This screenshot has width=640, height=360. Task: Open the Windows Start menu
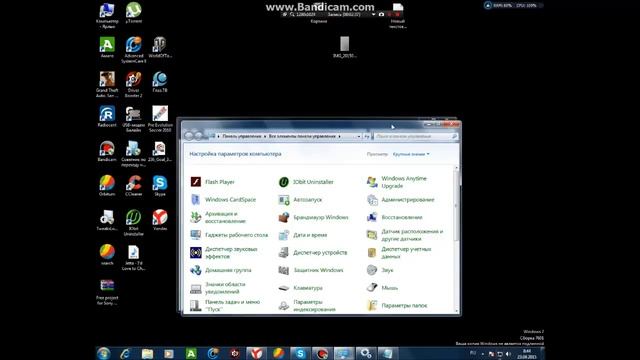104,353
